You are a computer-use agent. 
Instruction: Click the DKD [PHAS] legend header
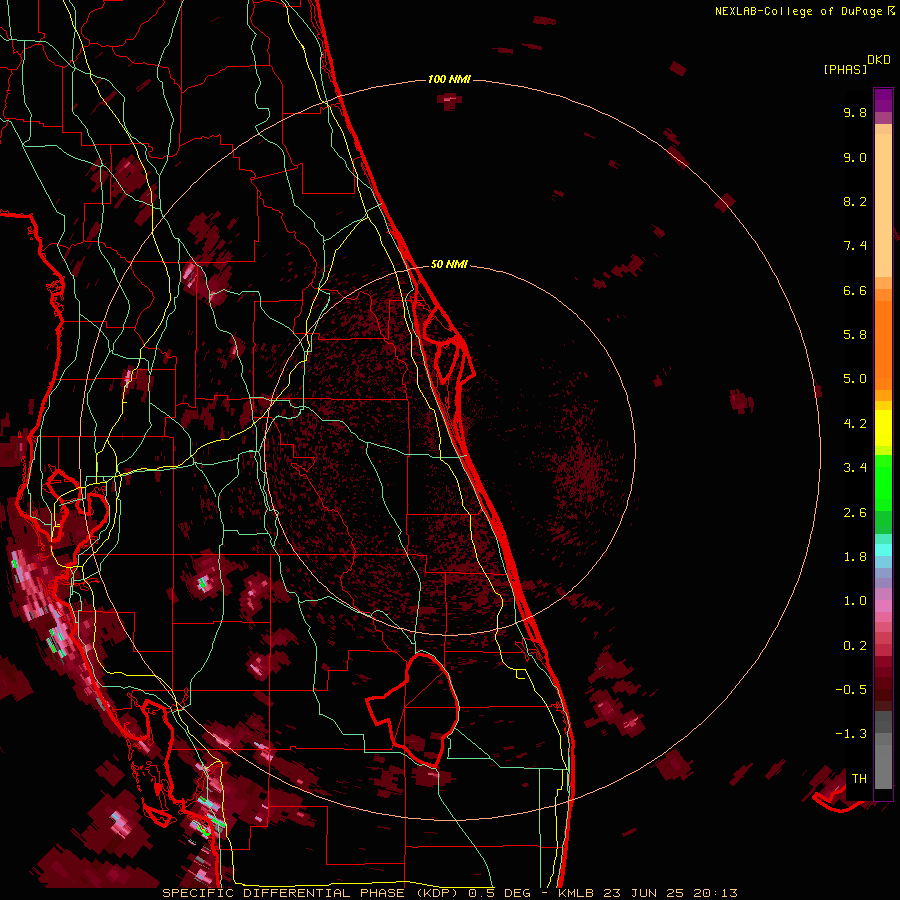[x=856, y=65]
